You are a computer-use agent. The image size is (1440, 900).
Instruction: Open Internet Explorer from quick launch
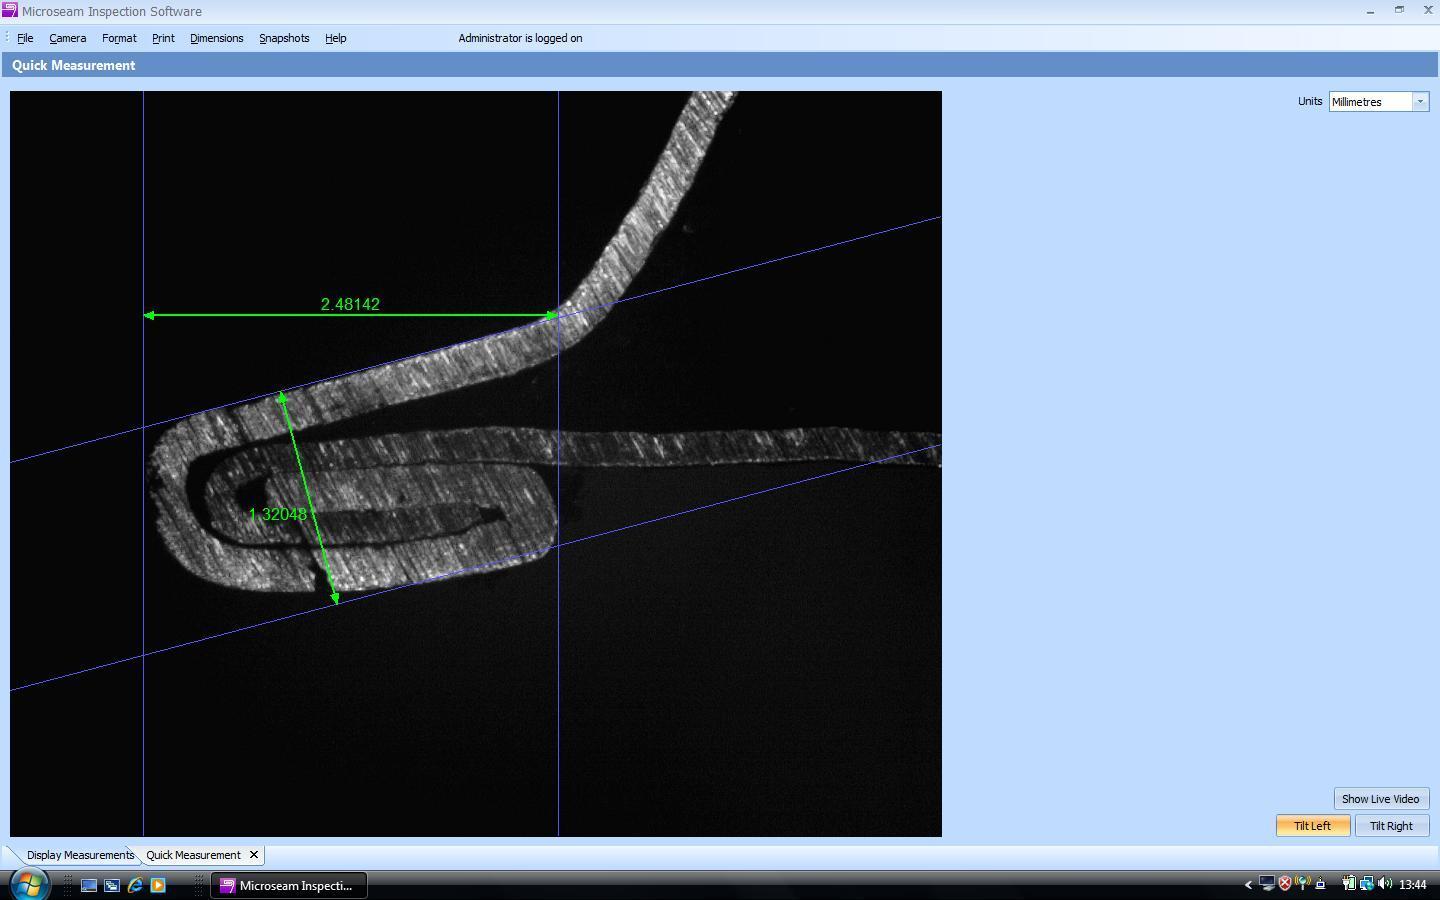click(135, 885)
